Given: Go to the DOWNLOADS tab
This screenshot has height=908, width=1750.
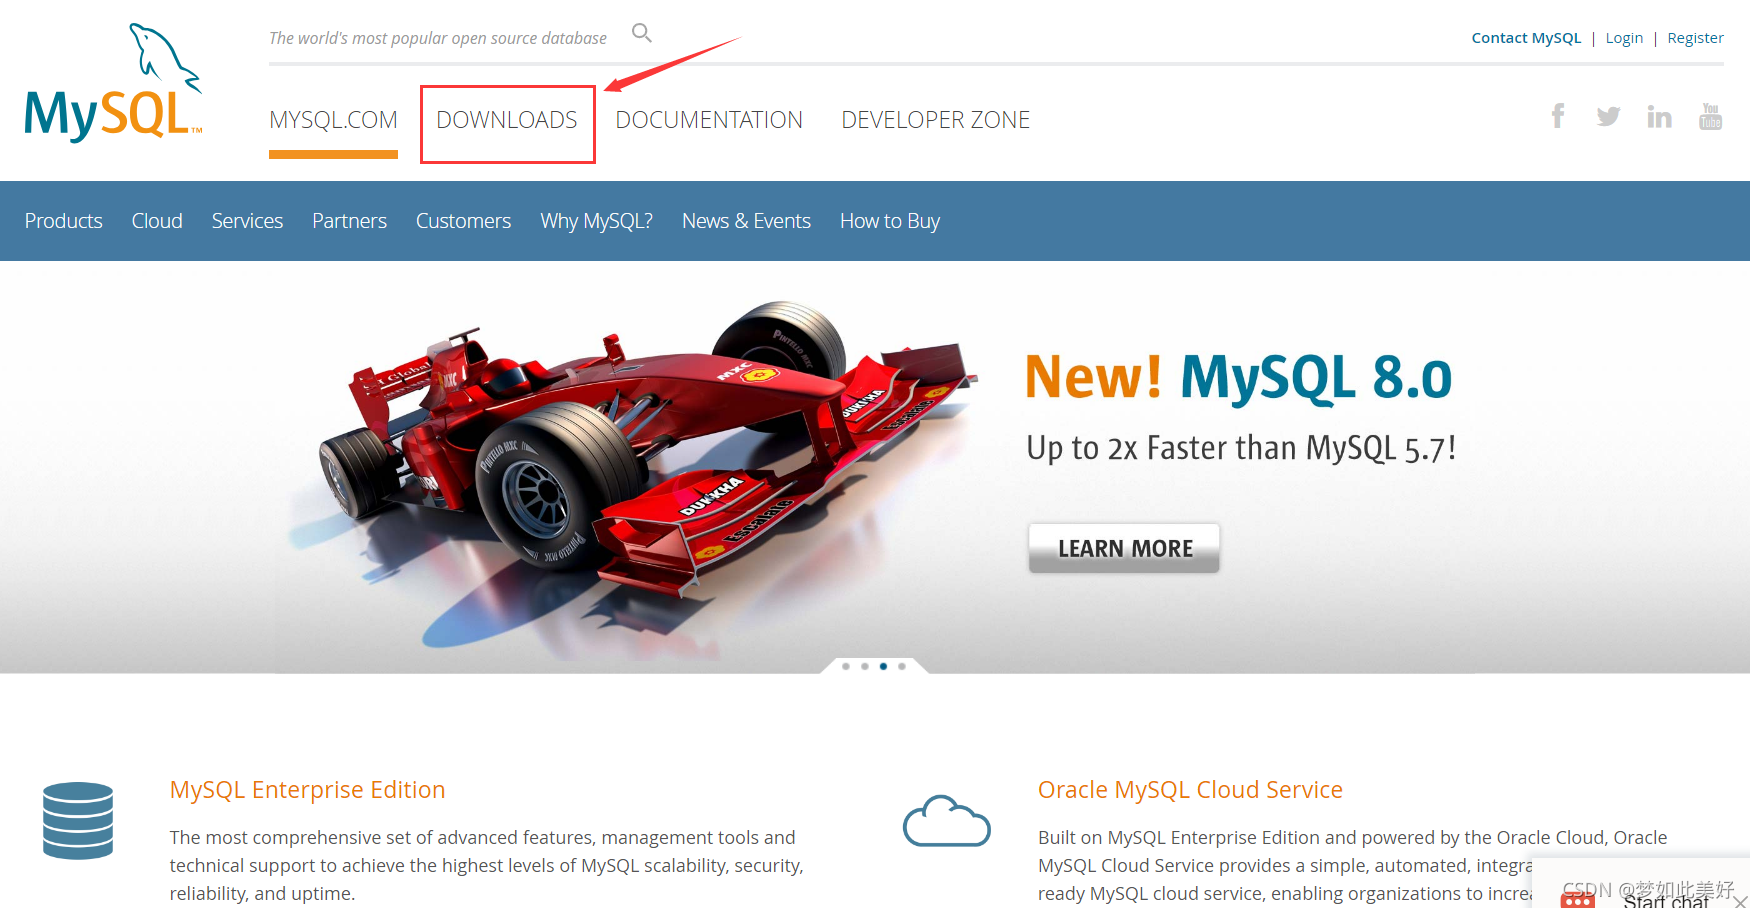Looking at the screenshot, I should (x=507, y=120).
